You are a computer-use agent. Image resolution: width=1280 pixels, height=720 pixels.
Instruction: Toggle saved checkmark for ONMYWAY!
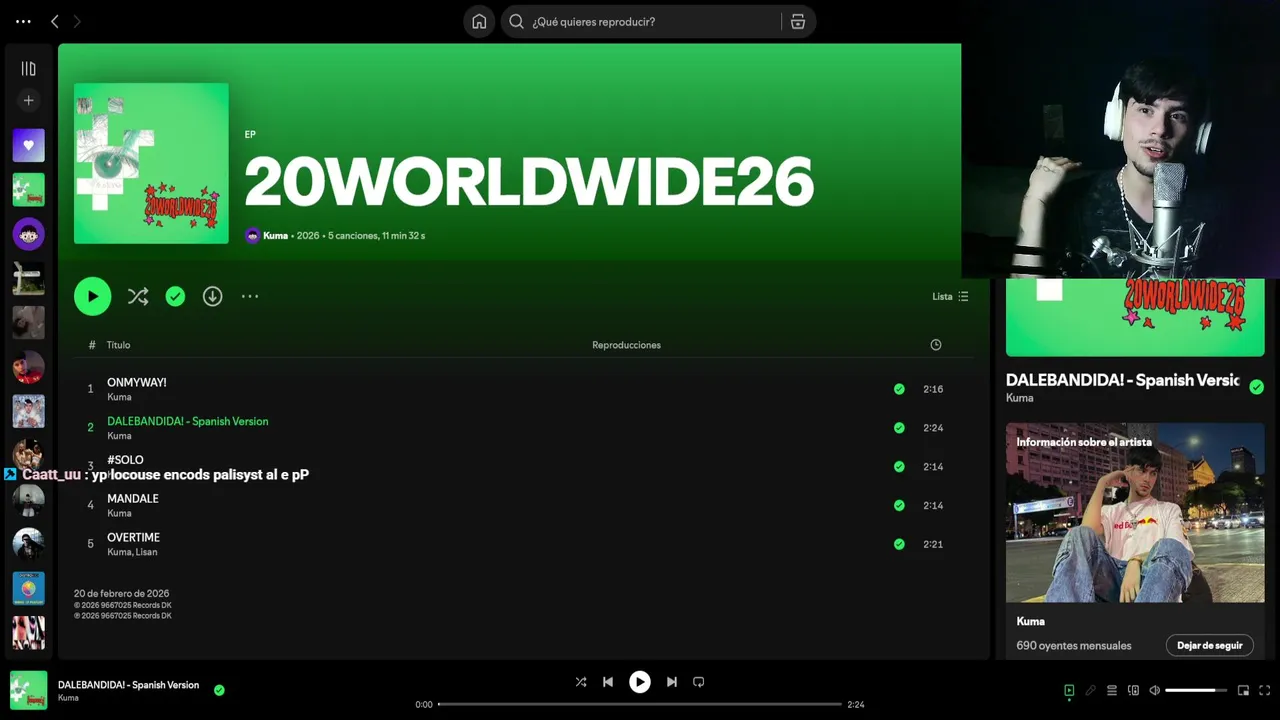[899, 389]
